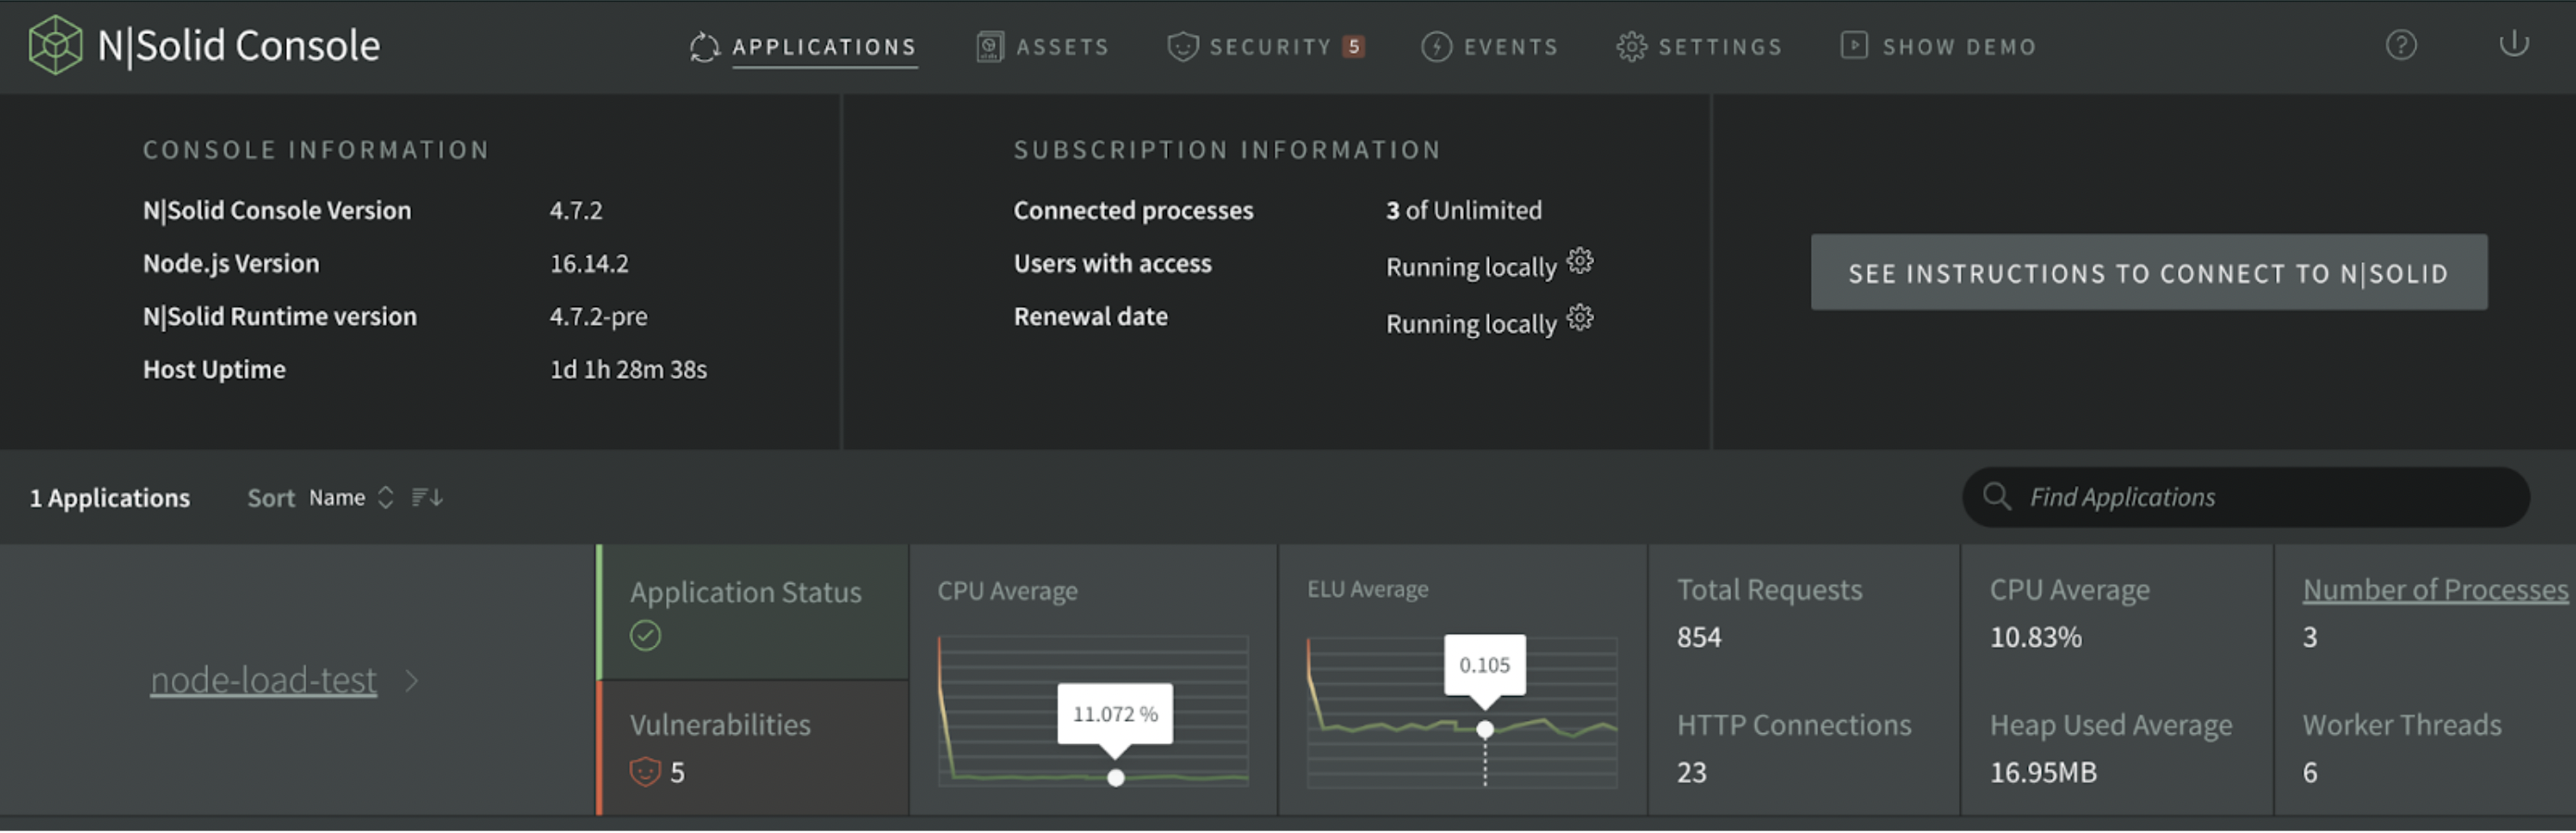Click the Total Requests value 854
Viewport: 2576px width, 833px height.
[1699, 638]
